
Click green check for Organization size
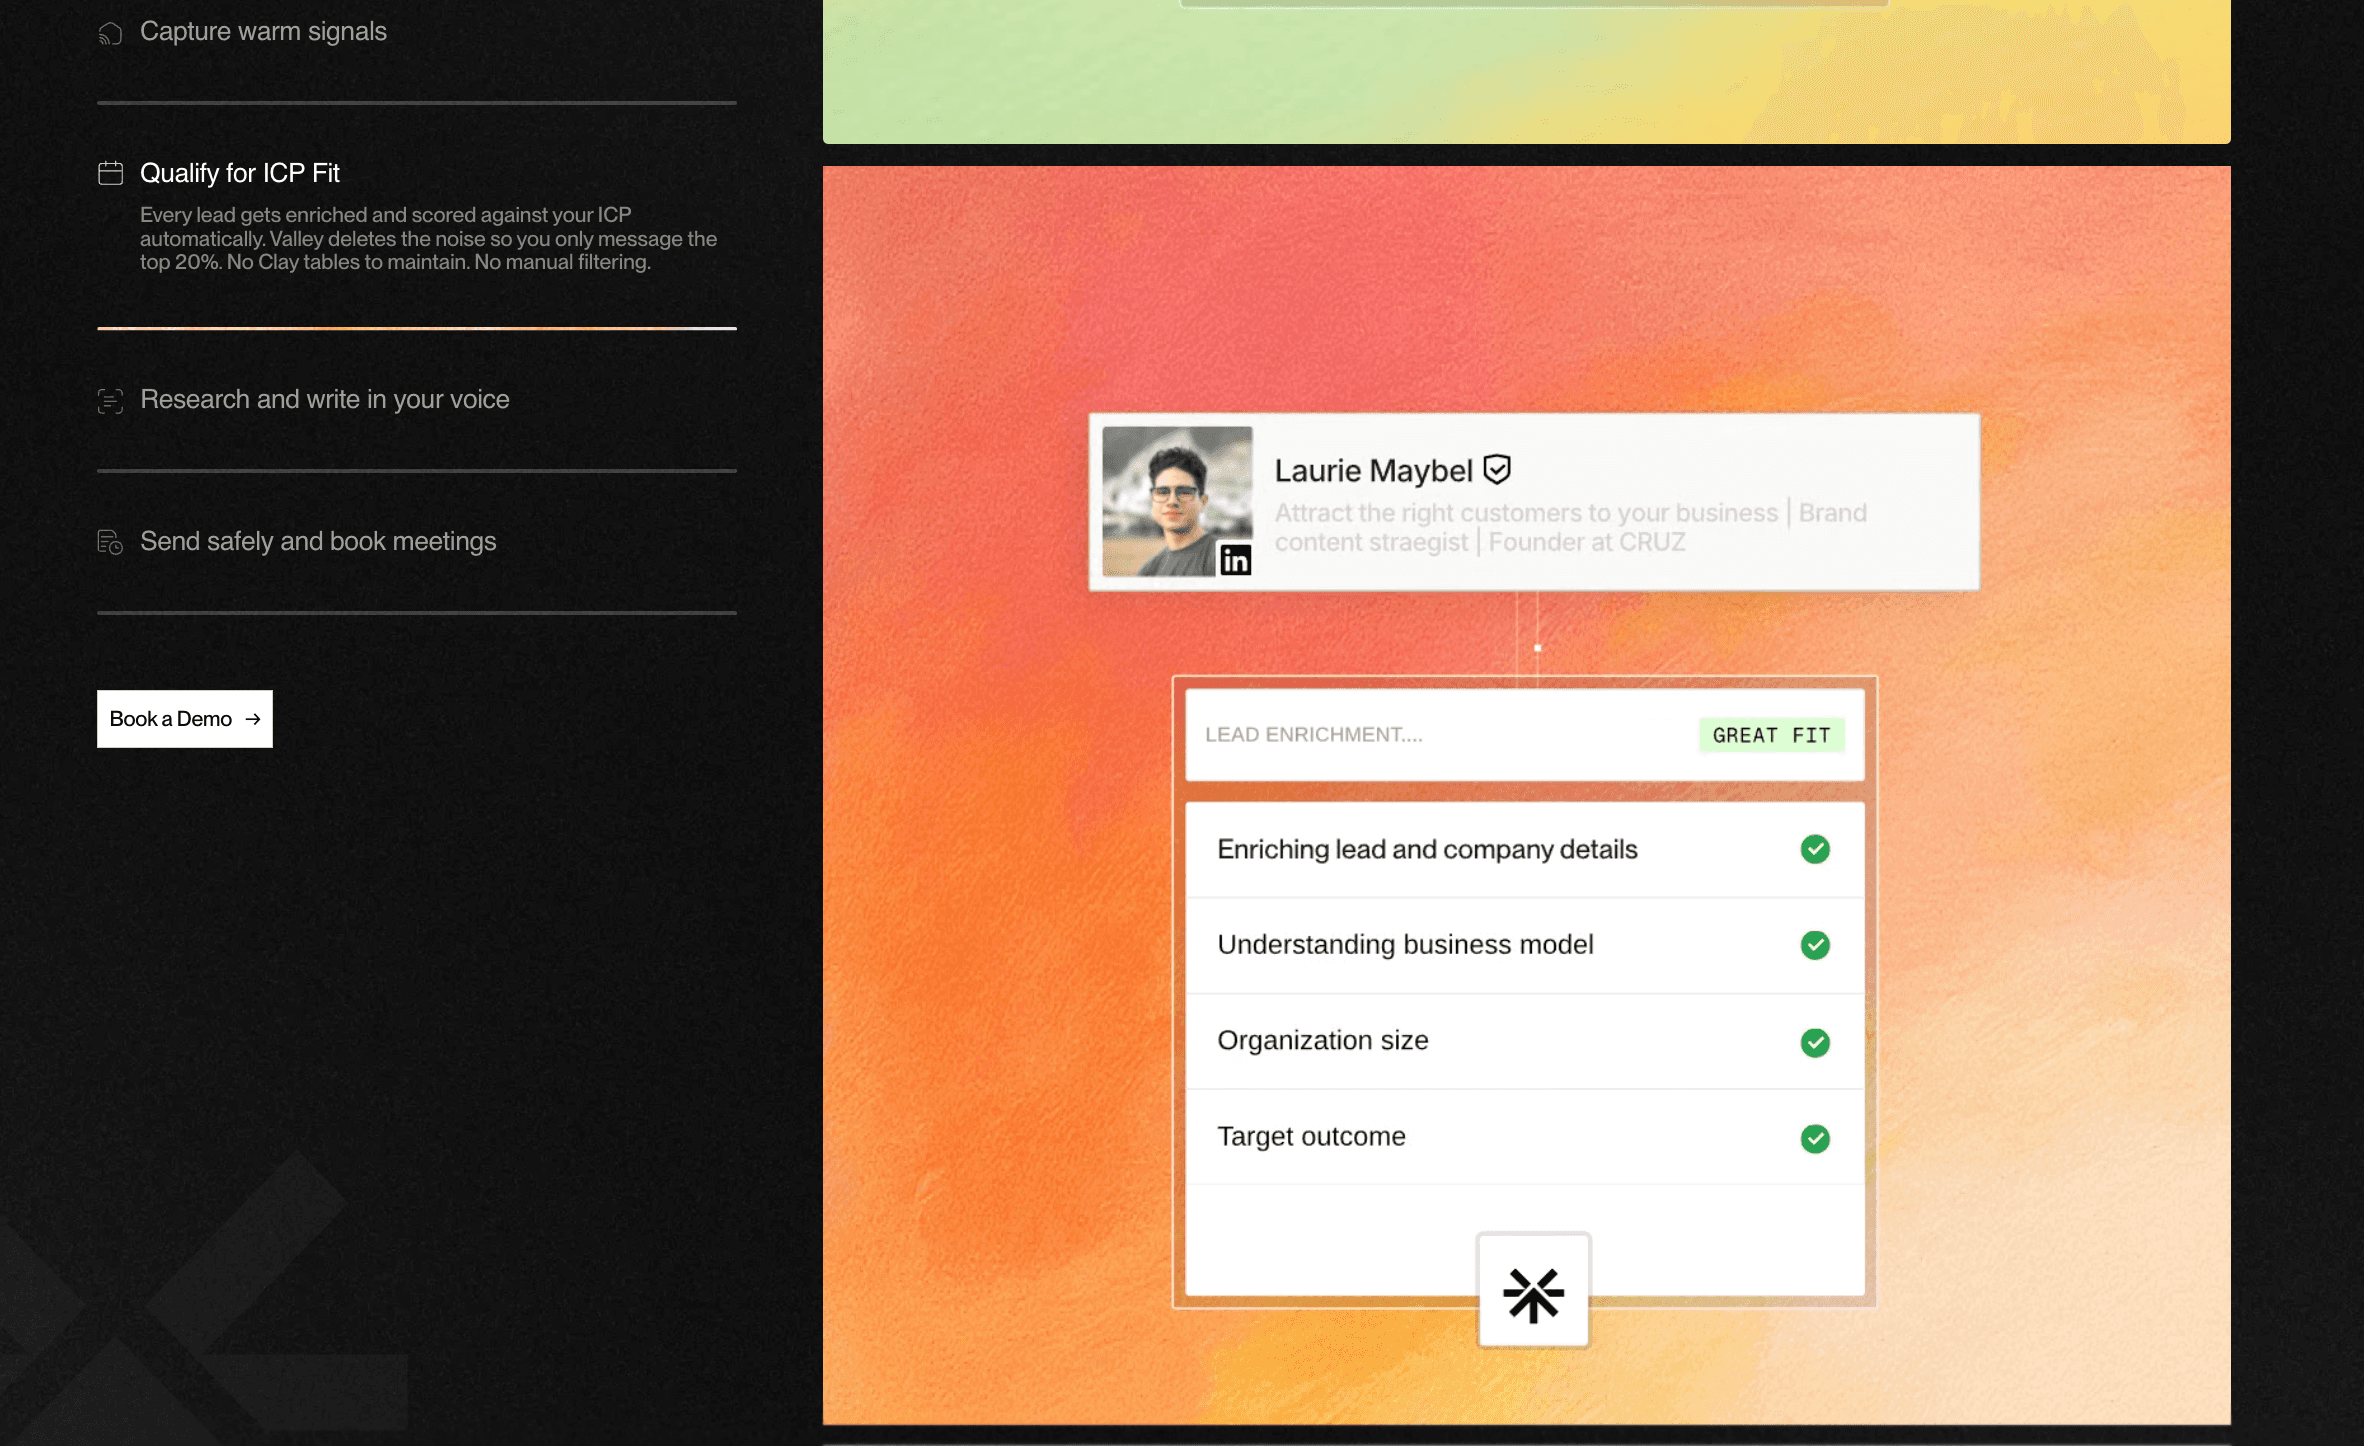tap(1815, 1042)
